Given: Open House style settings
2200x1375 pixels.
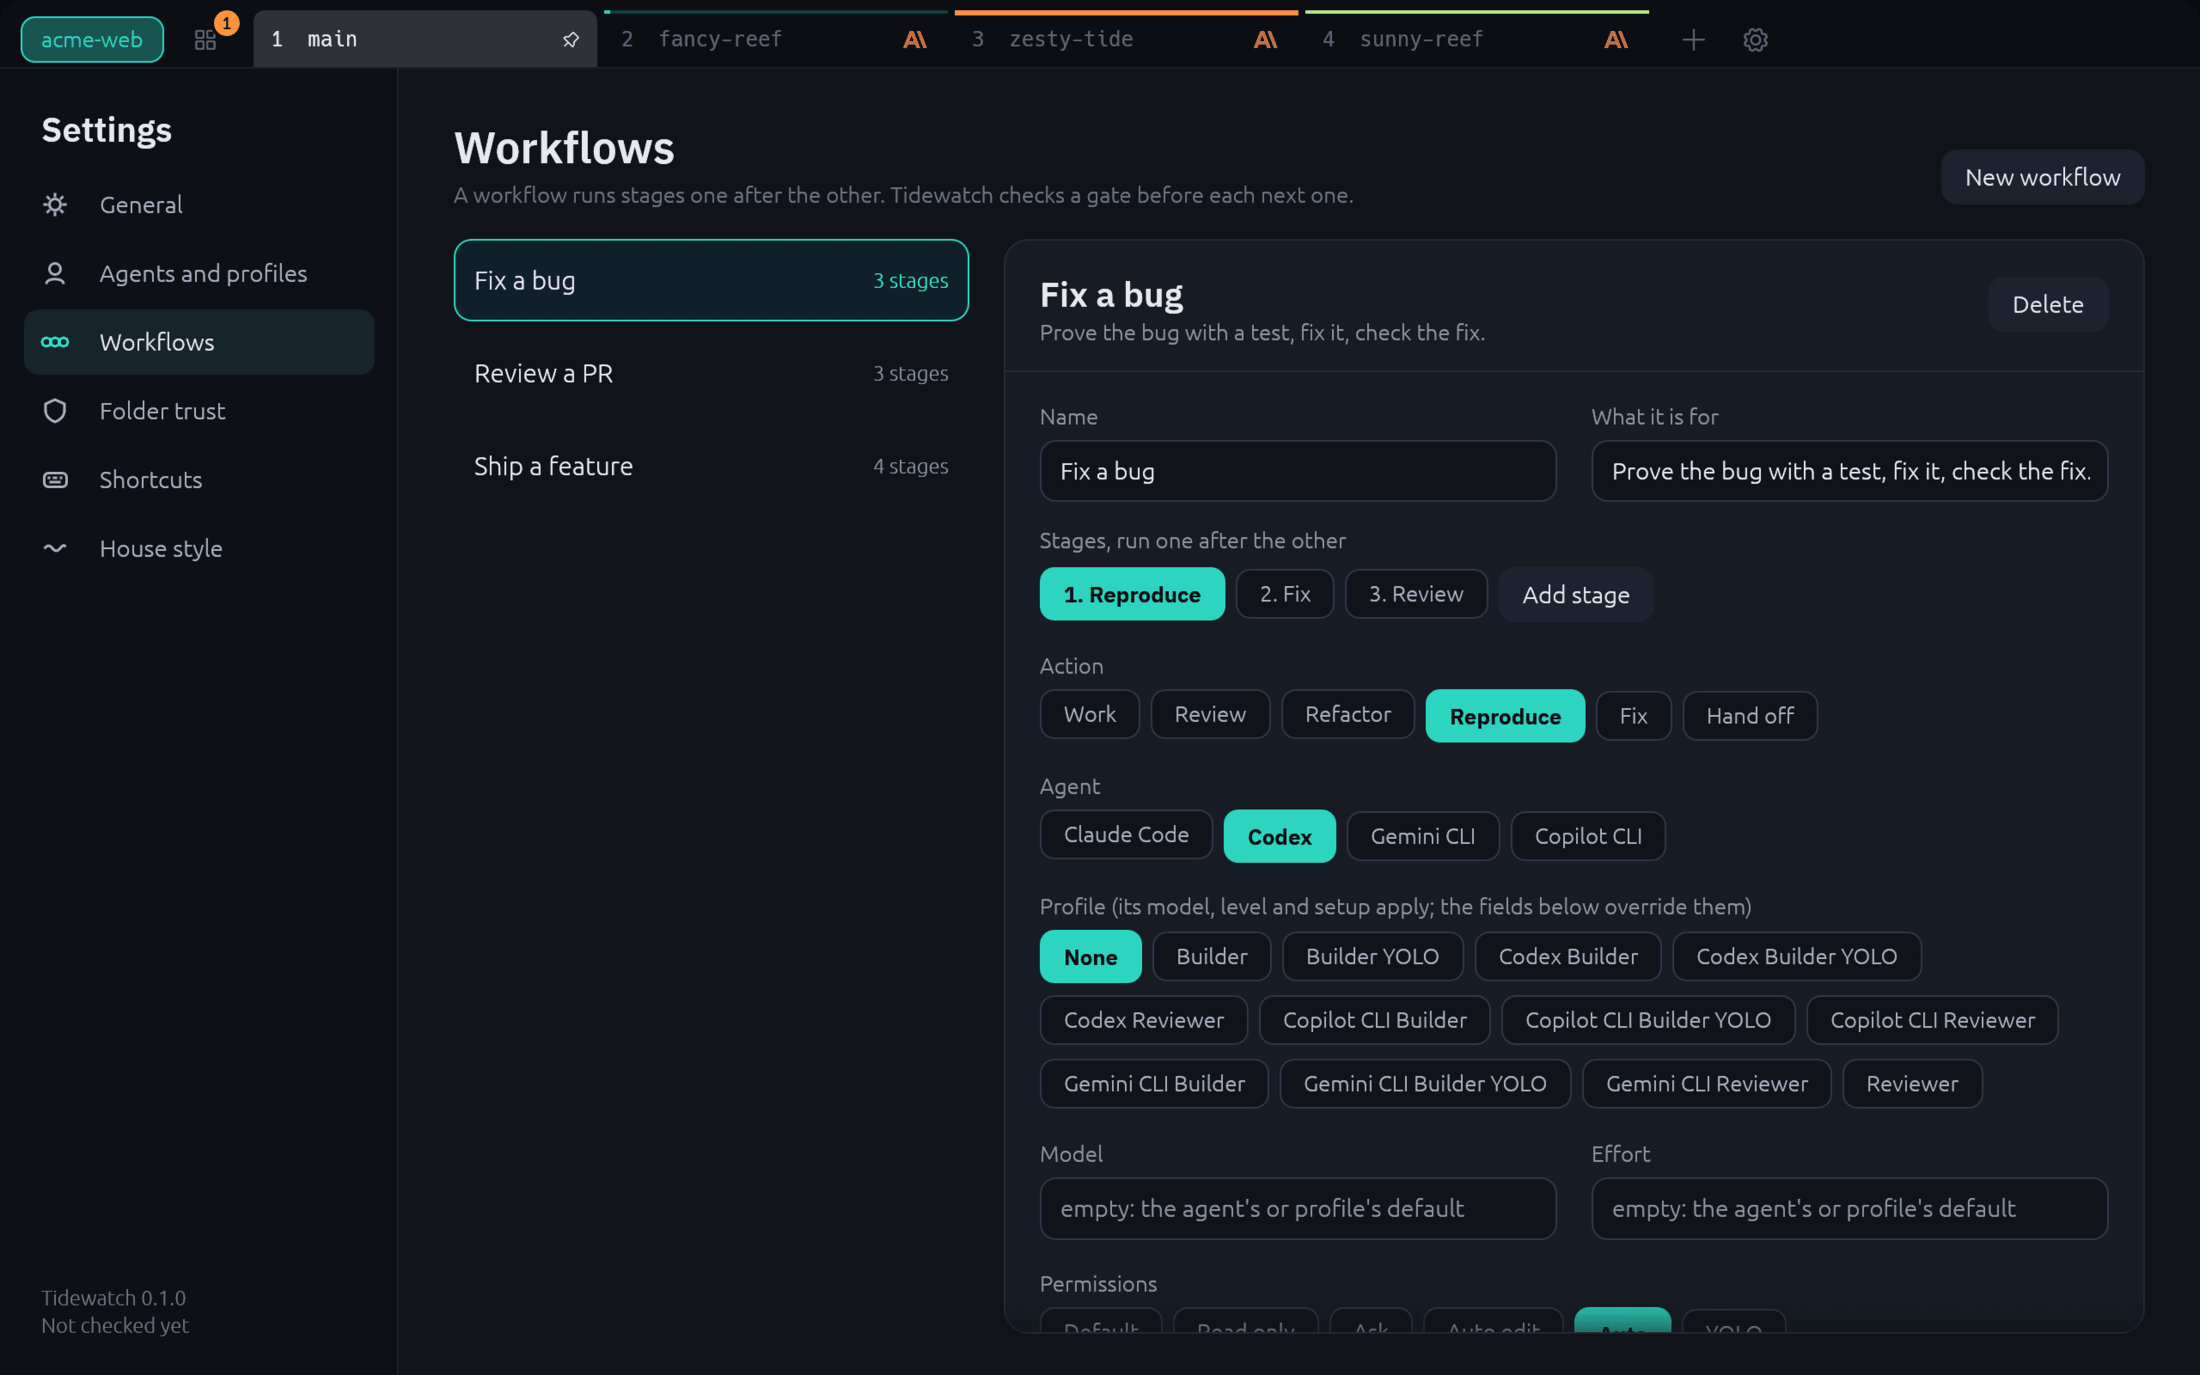Looking at the screenshot, I should (199, 548).
